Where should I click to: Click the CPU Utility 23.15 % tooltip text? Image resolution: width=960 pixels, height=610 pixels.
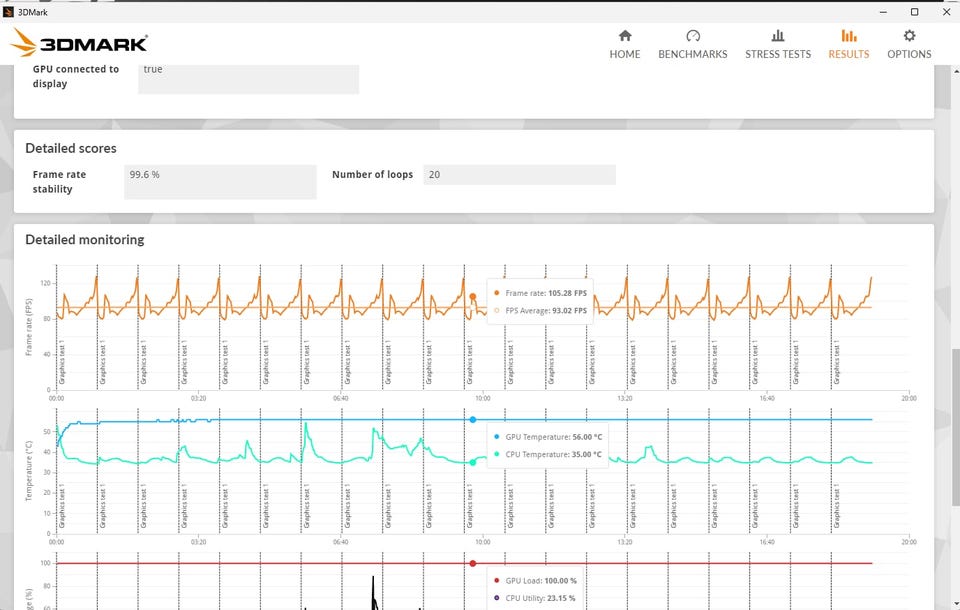click(540, 598)
